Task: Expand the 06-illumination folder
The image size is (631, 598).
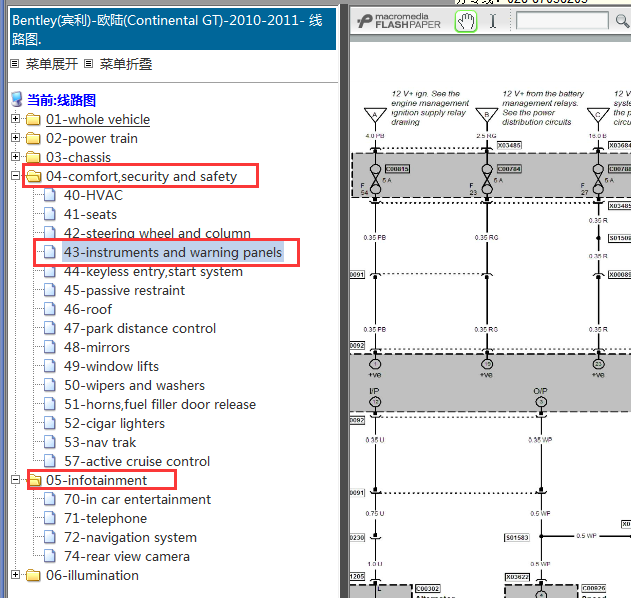Action: [x=15, y=575]
